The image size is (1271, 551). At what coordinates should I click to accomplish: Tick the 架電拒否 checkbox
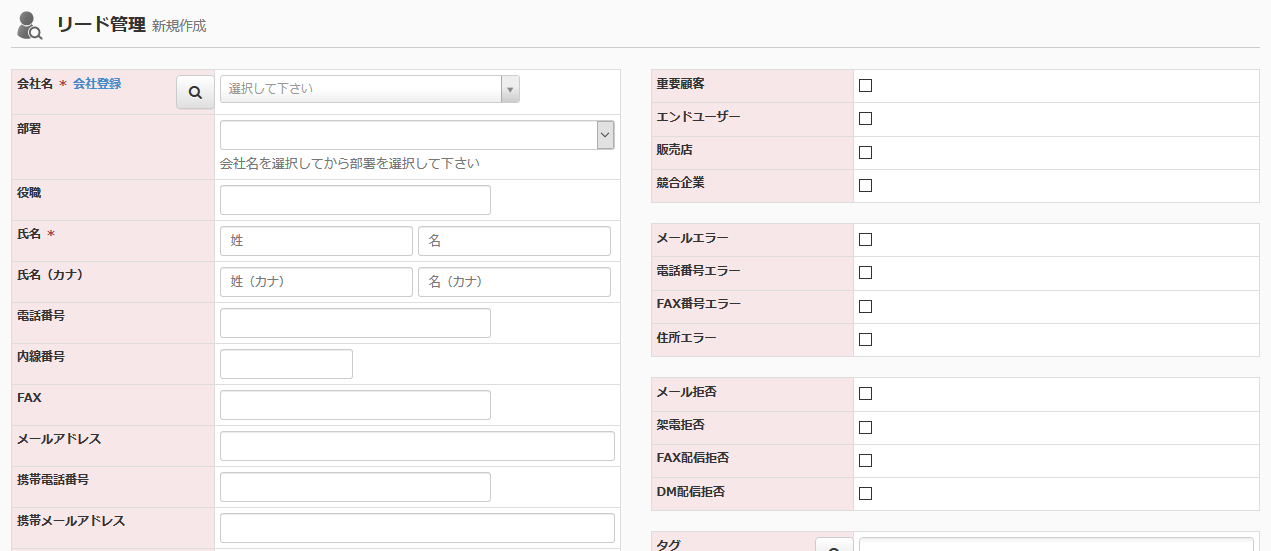(x=866, y=427)
